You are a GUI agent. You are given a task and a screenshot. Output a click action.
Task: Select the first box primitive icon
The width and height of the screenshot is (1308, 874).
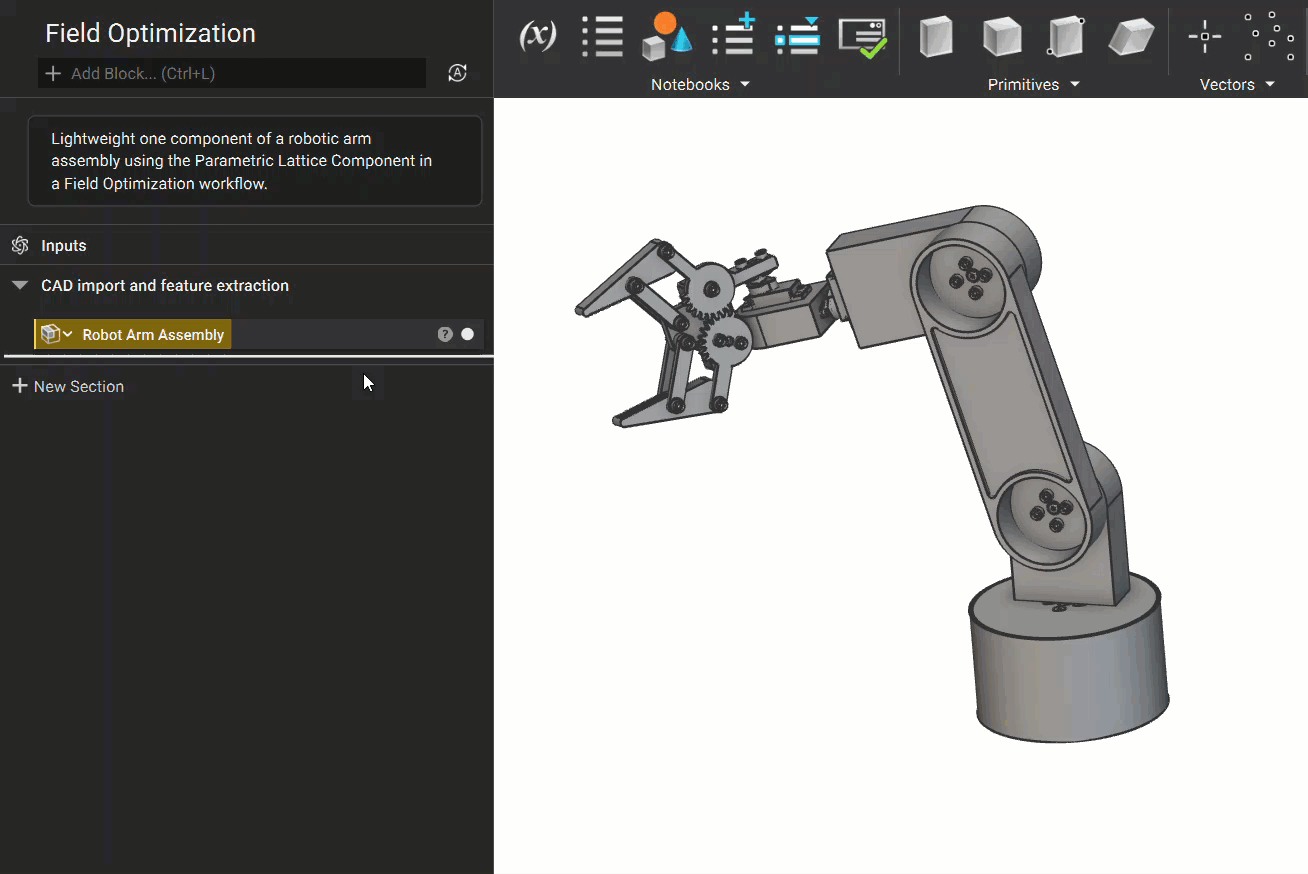pyautogui.click(x=936, y=37)
